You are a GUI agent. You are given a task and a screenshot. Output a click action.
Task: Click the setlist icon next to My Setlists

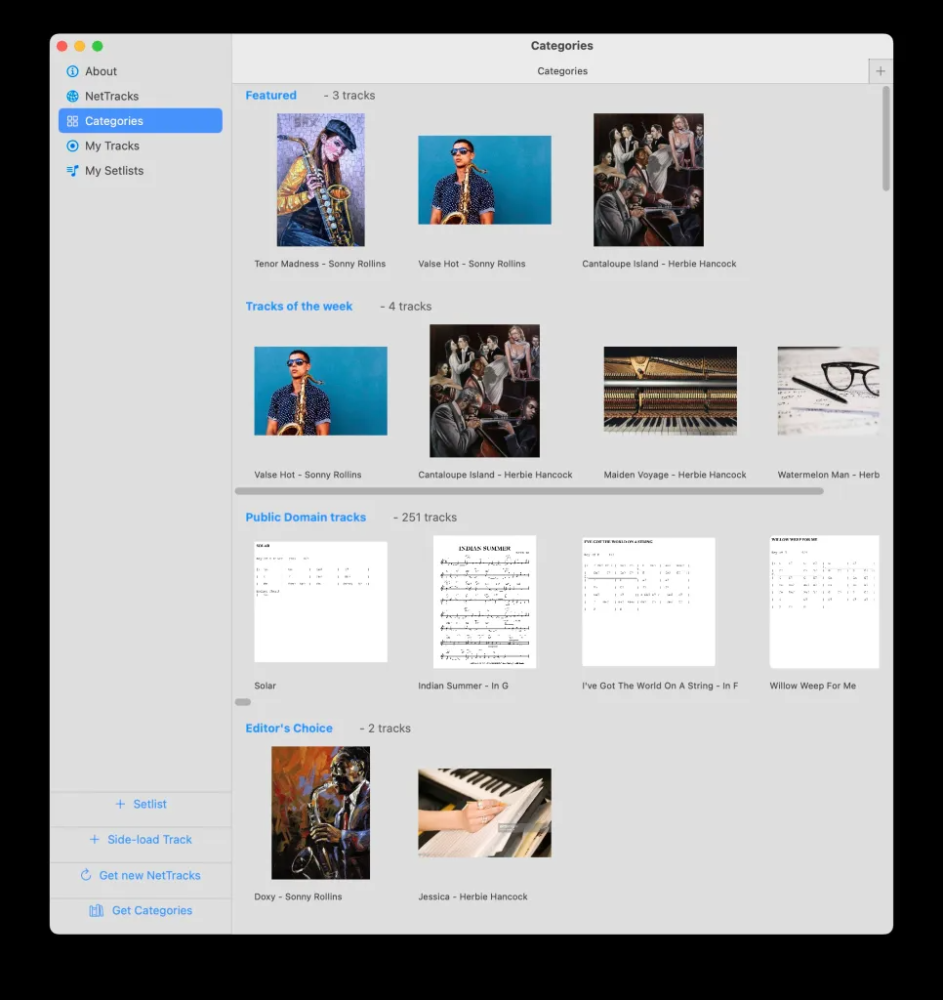point(72,170)
